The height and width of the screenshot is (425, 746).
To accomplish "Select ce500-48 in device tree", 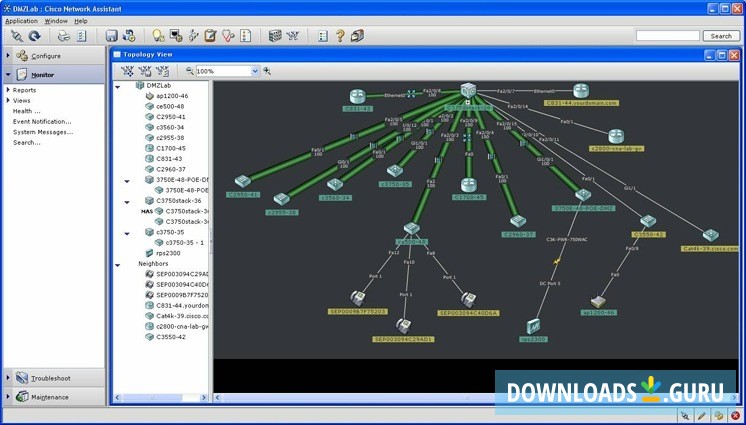I will coord(170,106).
